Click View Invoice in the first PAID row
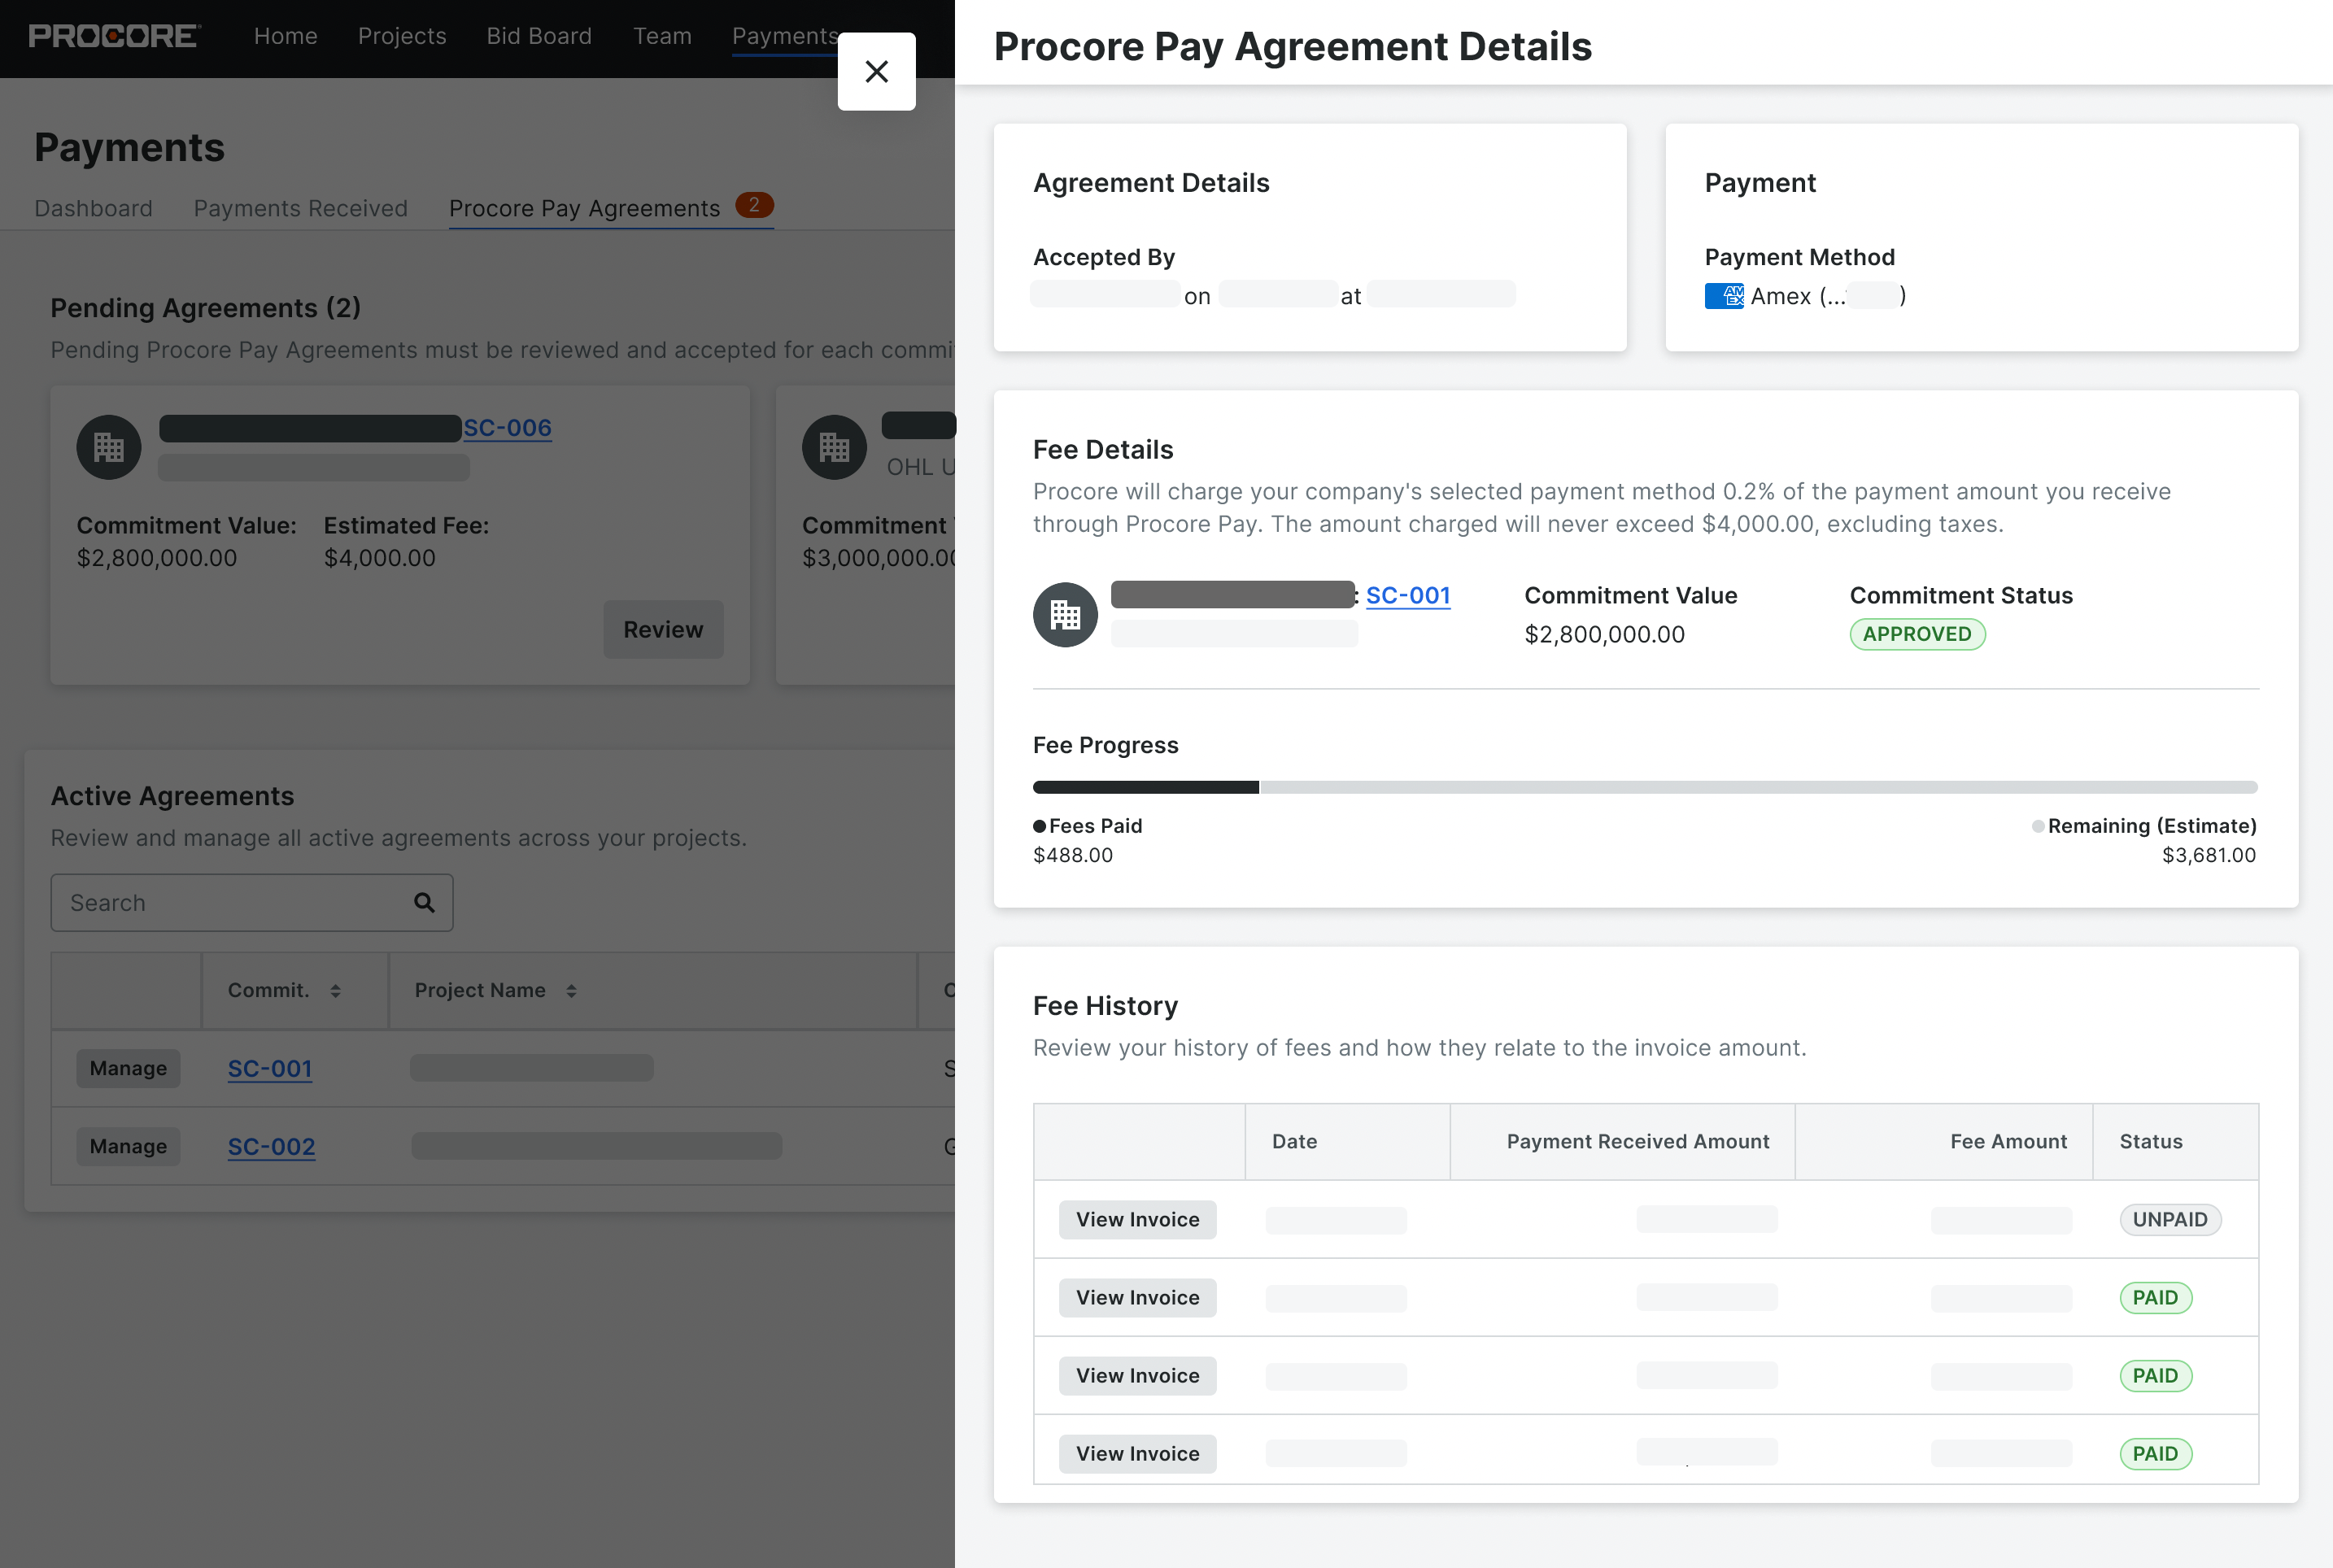2333x1568 pixels. coord(1137,1297)
